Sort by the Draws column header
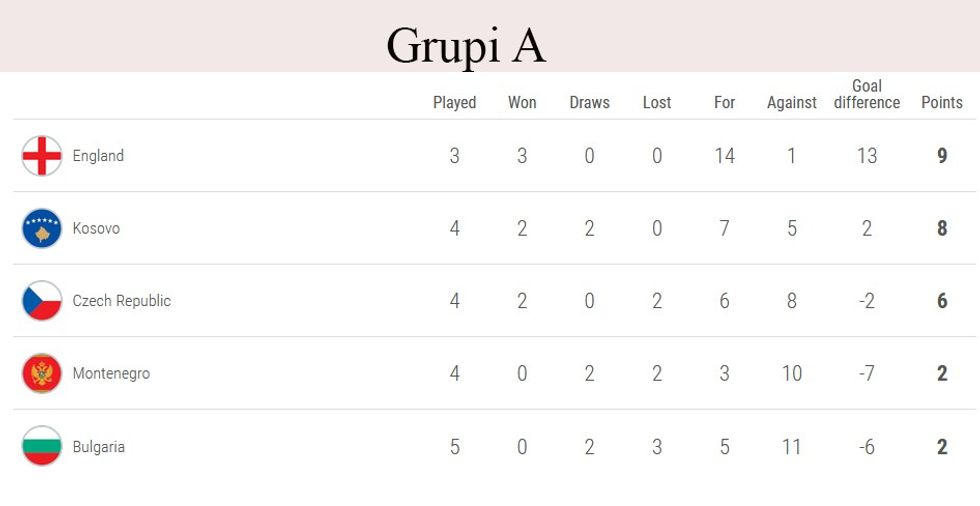This screenshot has width=980, height=506. tap(589, 102)
